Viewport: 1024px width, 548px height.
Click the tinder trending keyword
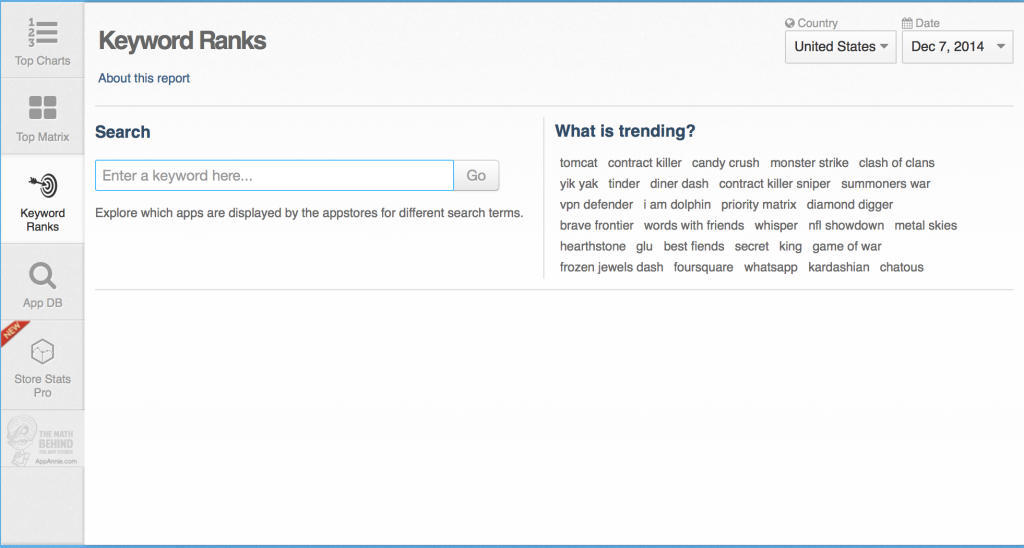(x=624, y=184)
